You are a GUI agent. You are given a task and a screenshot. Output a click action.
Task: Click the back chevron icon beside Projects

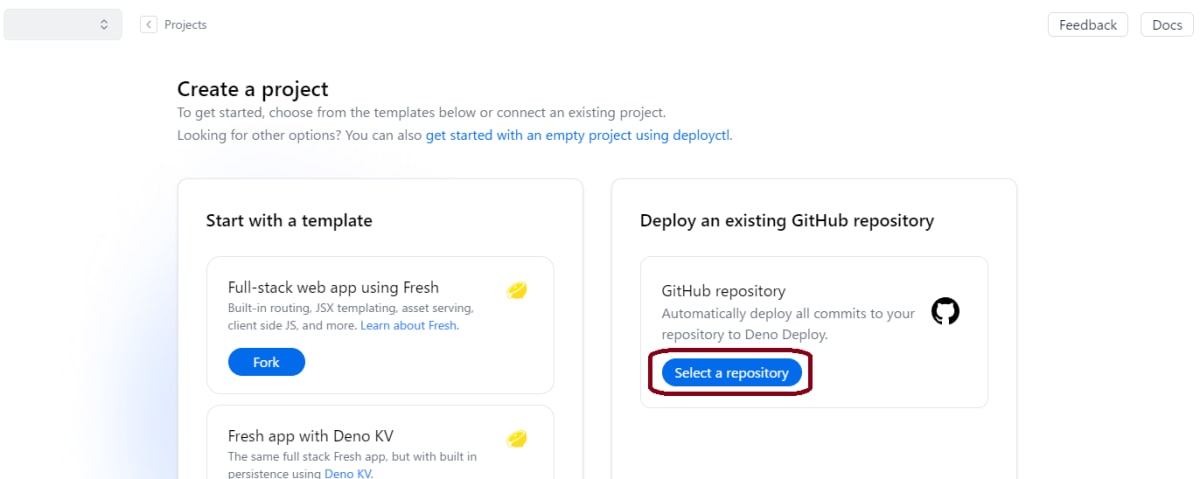pos(149,25)
